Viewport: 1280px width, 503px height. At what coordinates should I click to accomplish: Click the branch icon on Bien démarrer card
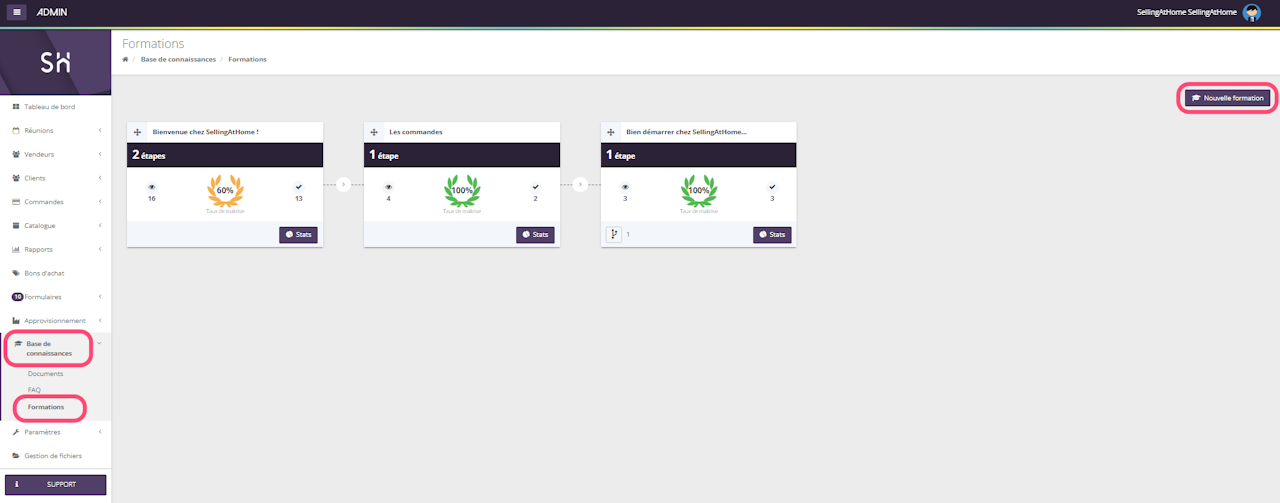pos(614,234)
